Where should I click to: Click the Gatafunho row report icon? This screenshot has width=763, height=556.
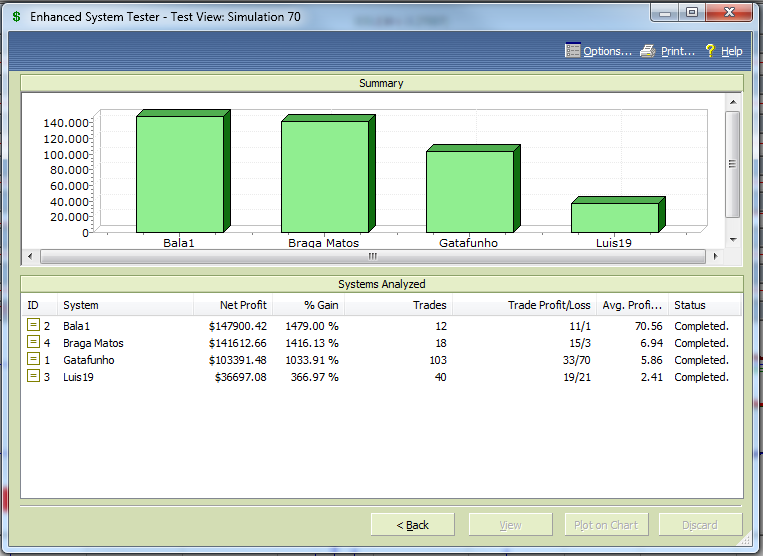click(x=33, y=359)
